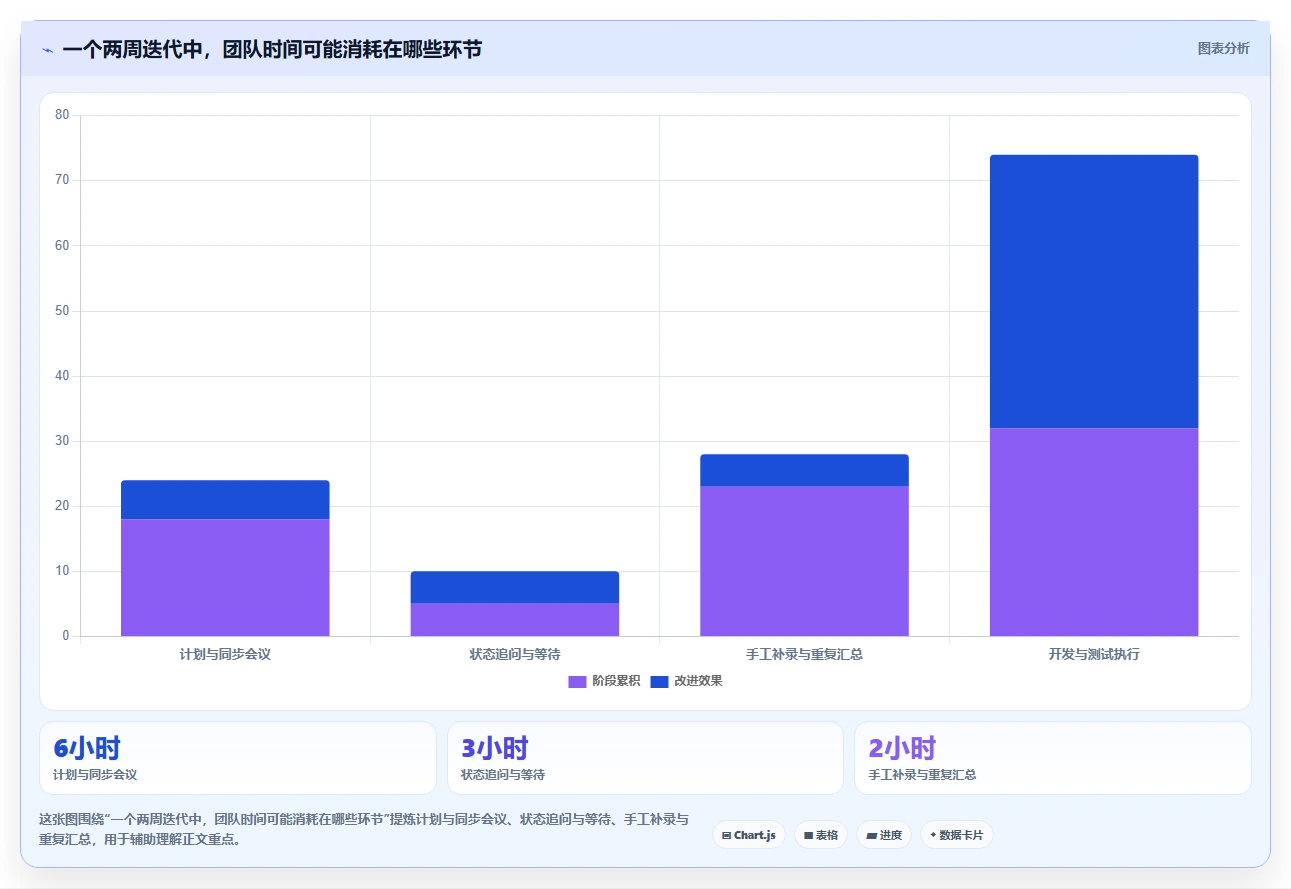The height and width of the screenshot is (889, 1291).
Task: Click the purple bar segment for 计划与同步会议
Action: 225,577
